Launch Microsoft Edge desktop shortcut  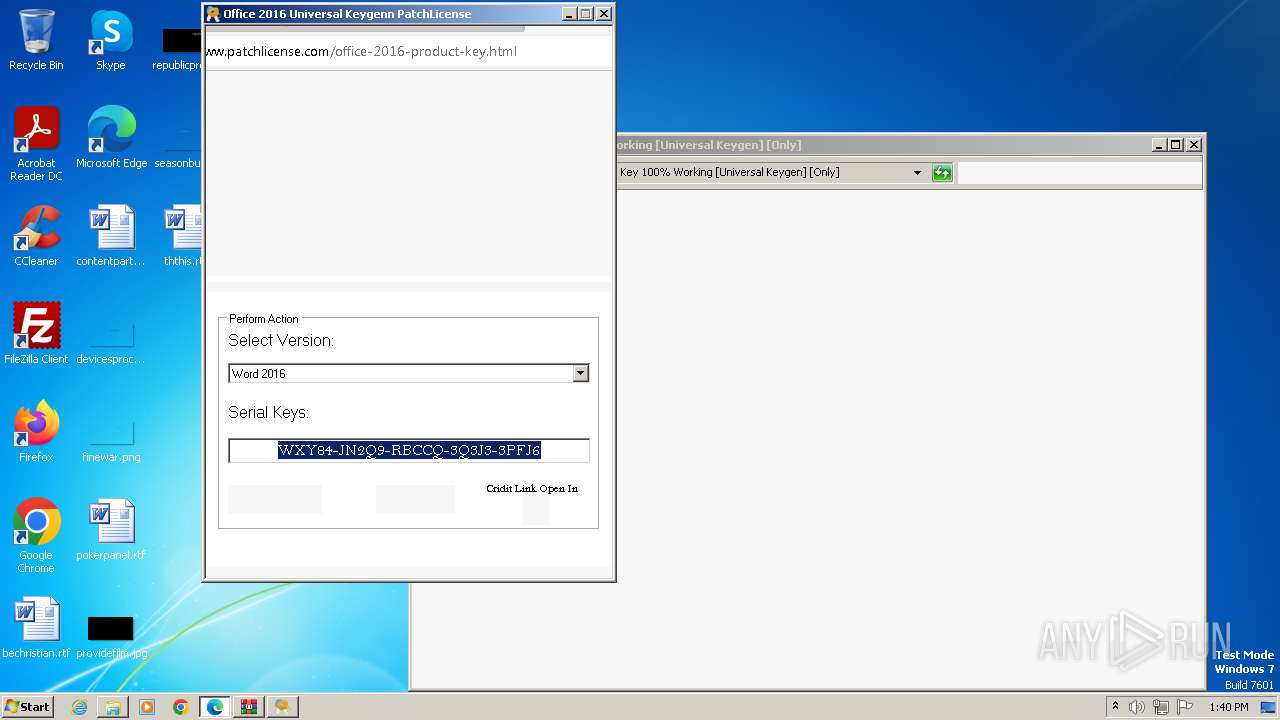pos(111,138)
